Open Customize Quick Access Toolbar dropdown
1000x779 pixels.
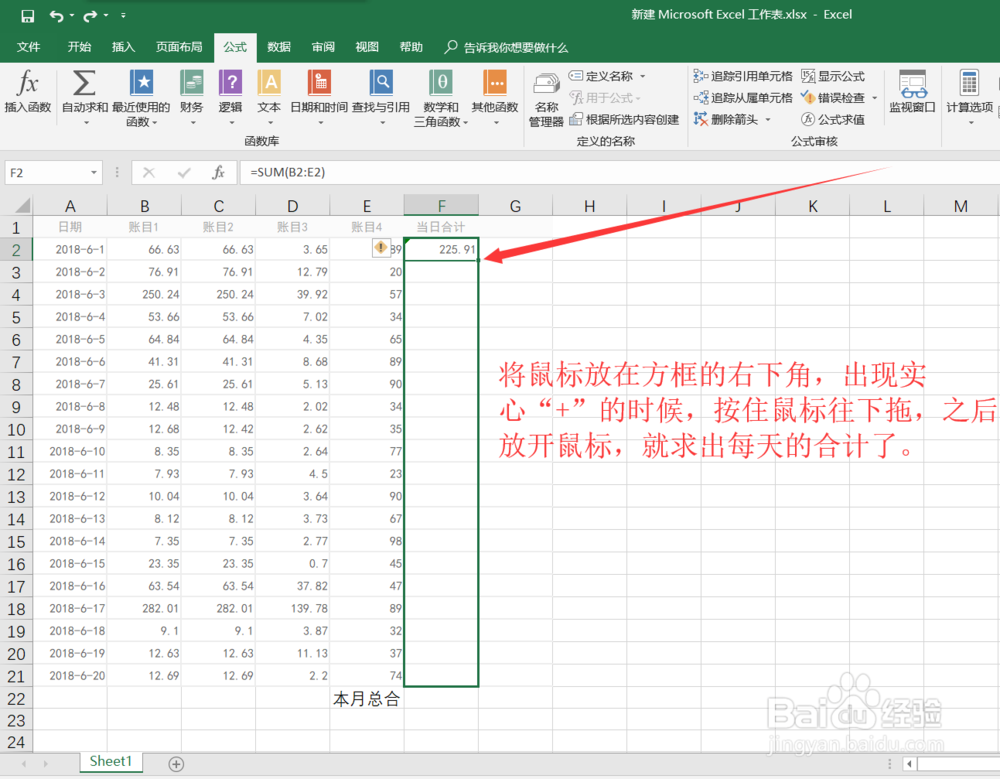point(123,16)
